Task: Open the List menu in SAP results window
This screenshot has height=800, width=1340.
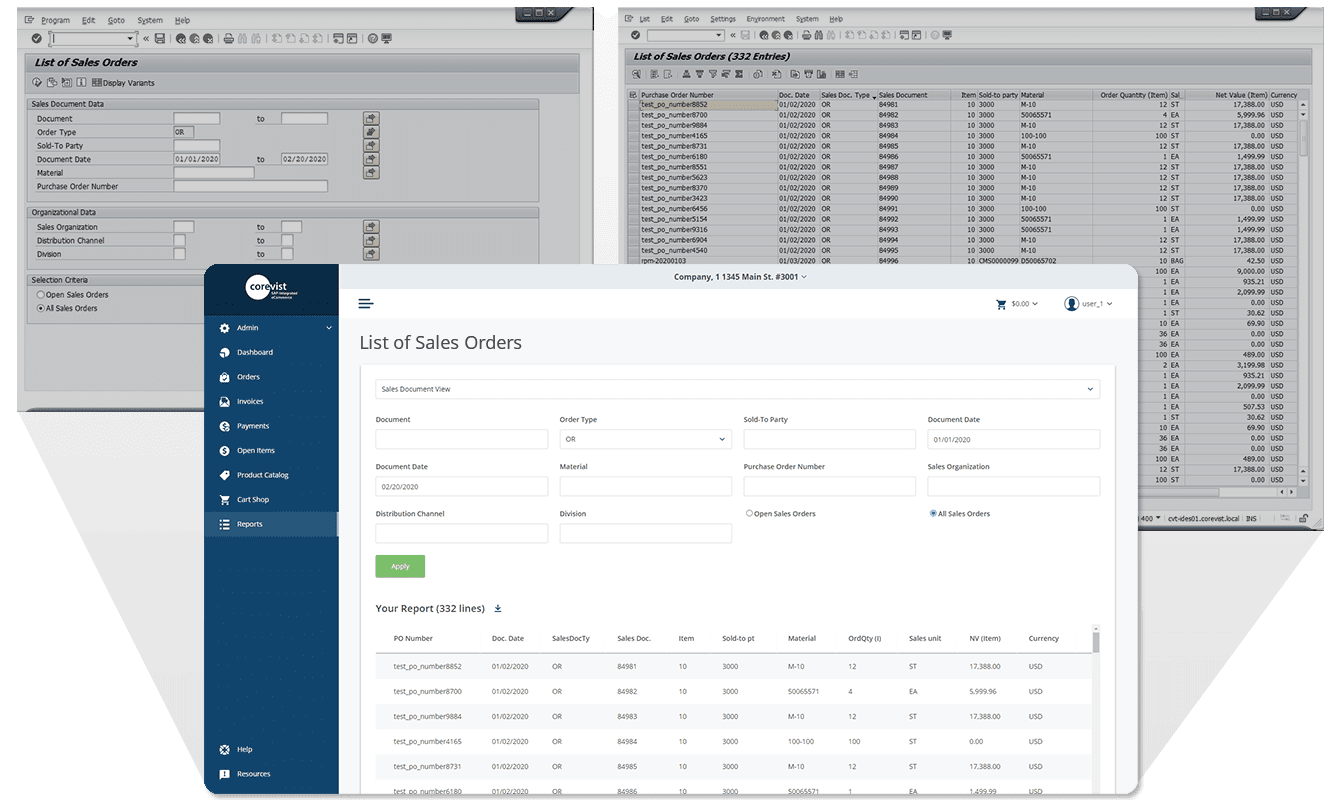Action: [x=644, y=19]
